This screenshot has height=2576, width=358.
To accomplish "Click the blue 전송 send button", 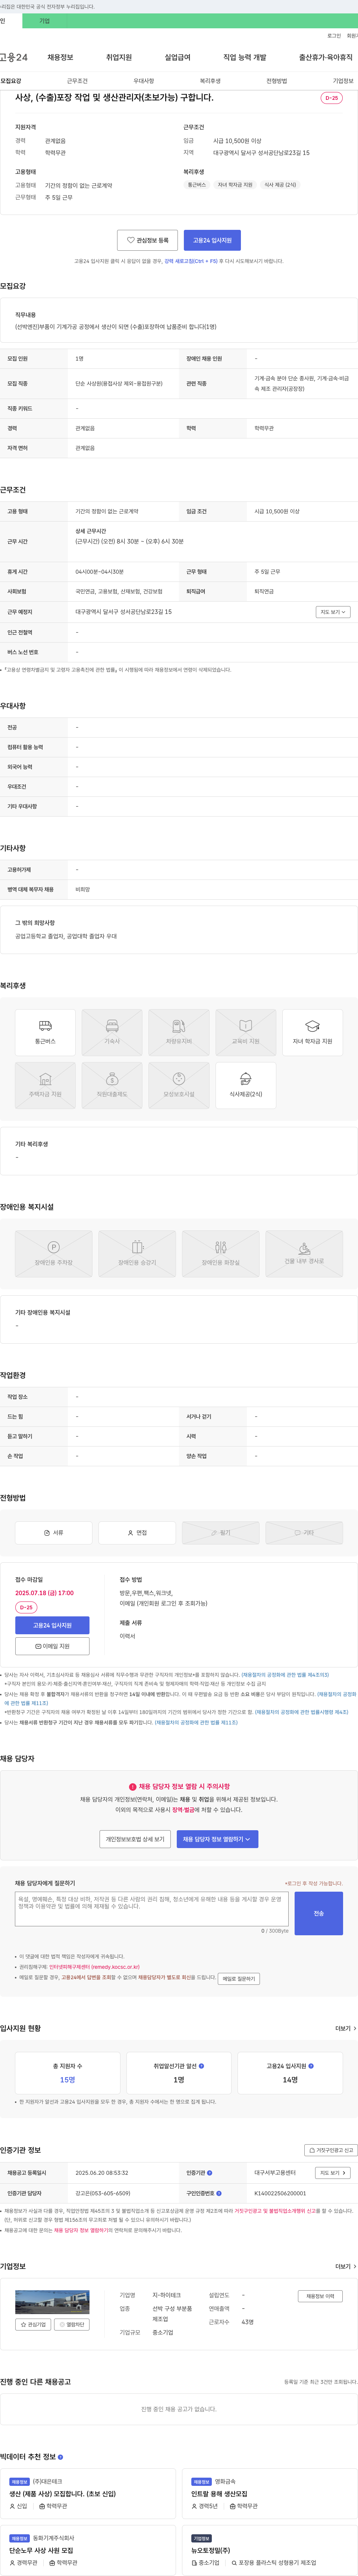I will tap(319, 1913).
